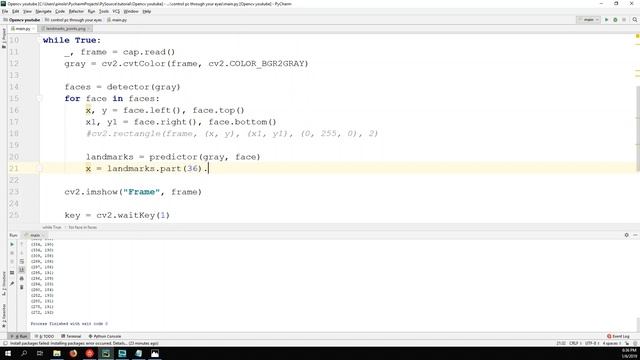The image size is (640, 360).
Task: Collapse the for face in faces block
Action: 40,98
